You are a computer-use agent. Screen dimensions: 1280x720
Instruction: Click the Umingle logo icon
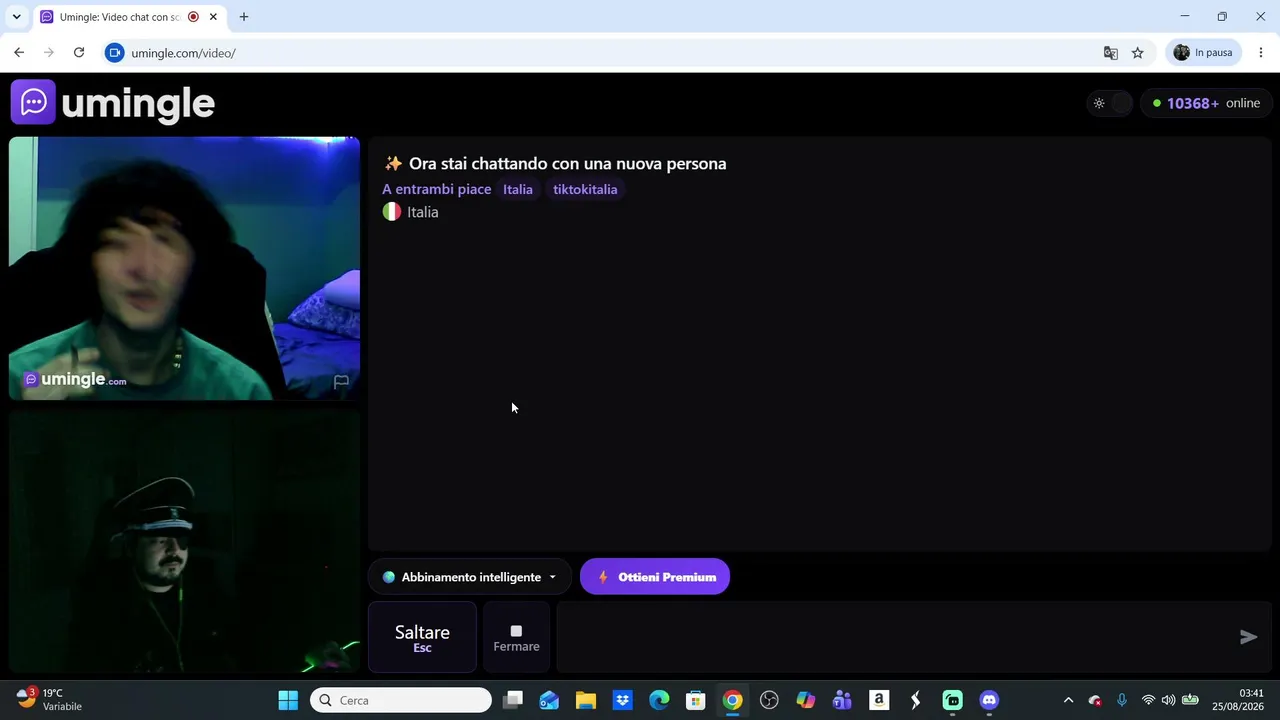tap(33, 102)
